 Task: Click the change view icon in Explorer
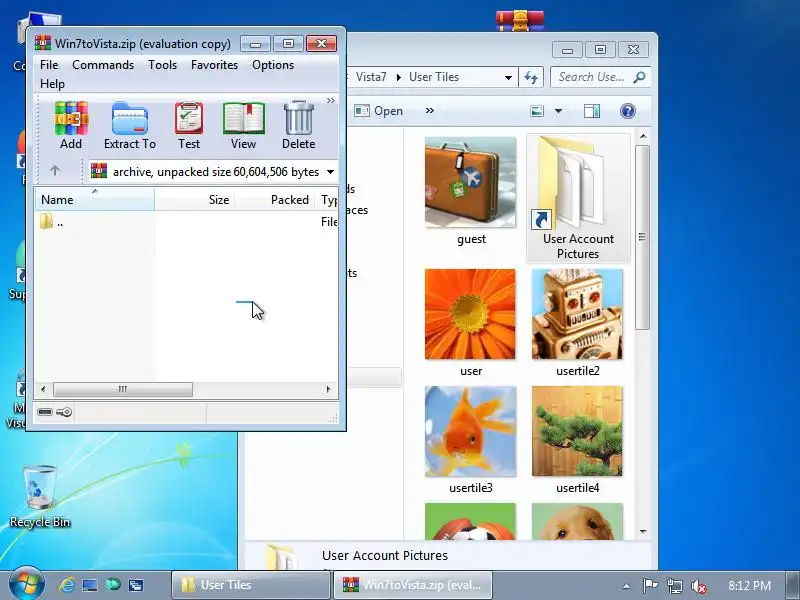(x=537, y=111)
